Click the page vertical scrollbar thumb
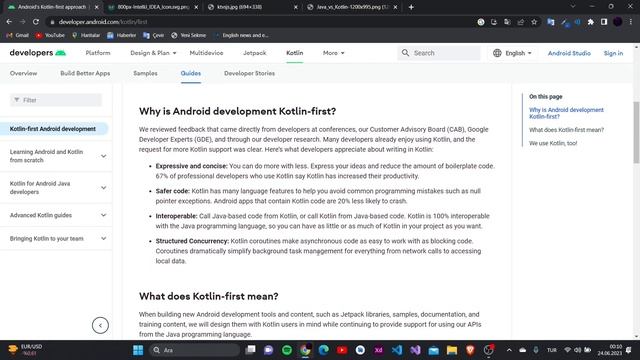 pos(636,133)
